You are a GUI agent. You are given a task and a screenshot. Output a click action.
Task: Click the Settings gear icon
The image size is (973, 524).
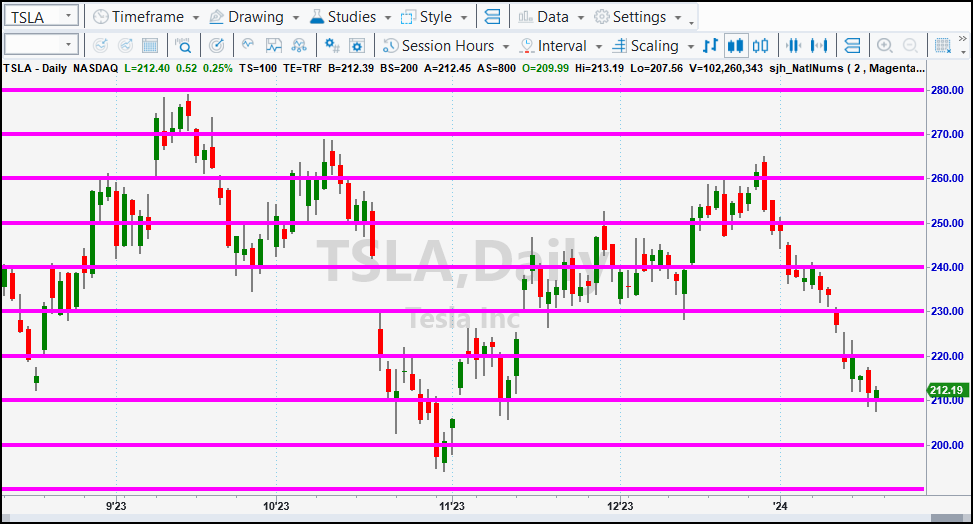(x=601, y=17)
